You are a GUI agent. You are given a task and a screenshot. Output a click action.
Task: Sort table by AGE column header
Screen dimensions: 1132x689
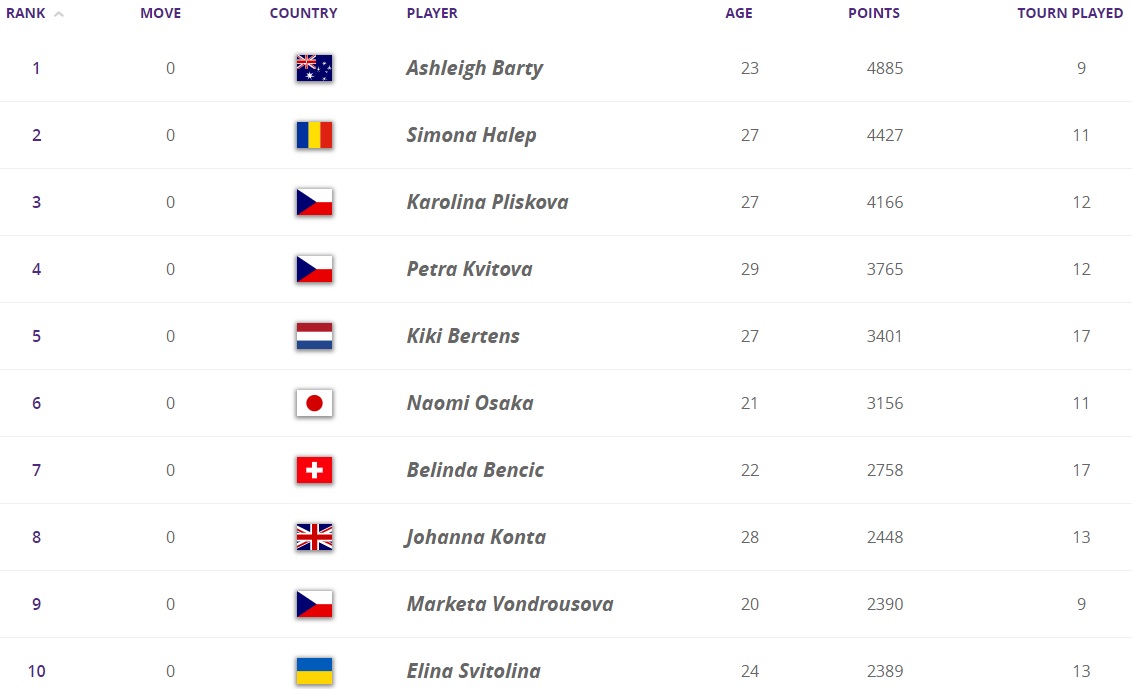click(x=739, y=14)
